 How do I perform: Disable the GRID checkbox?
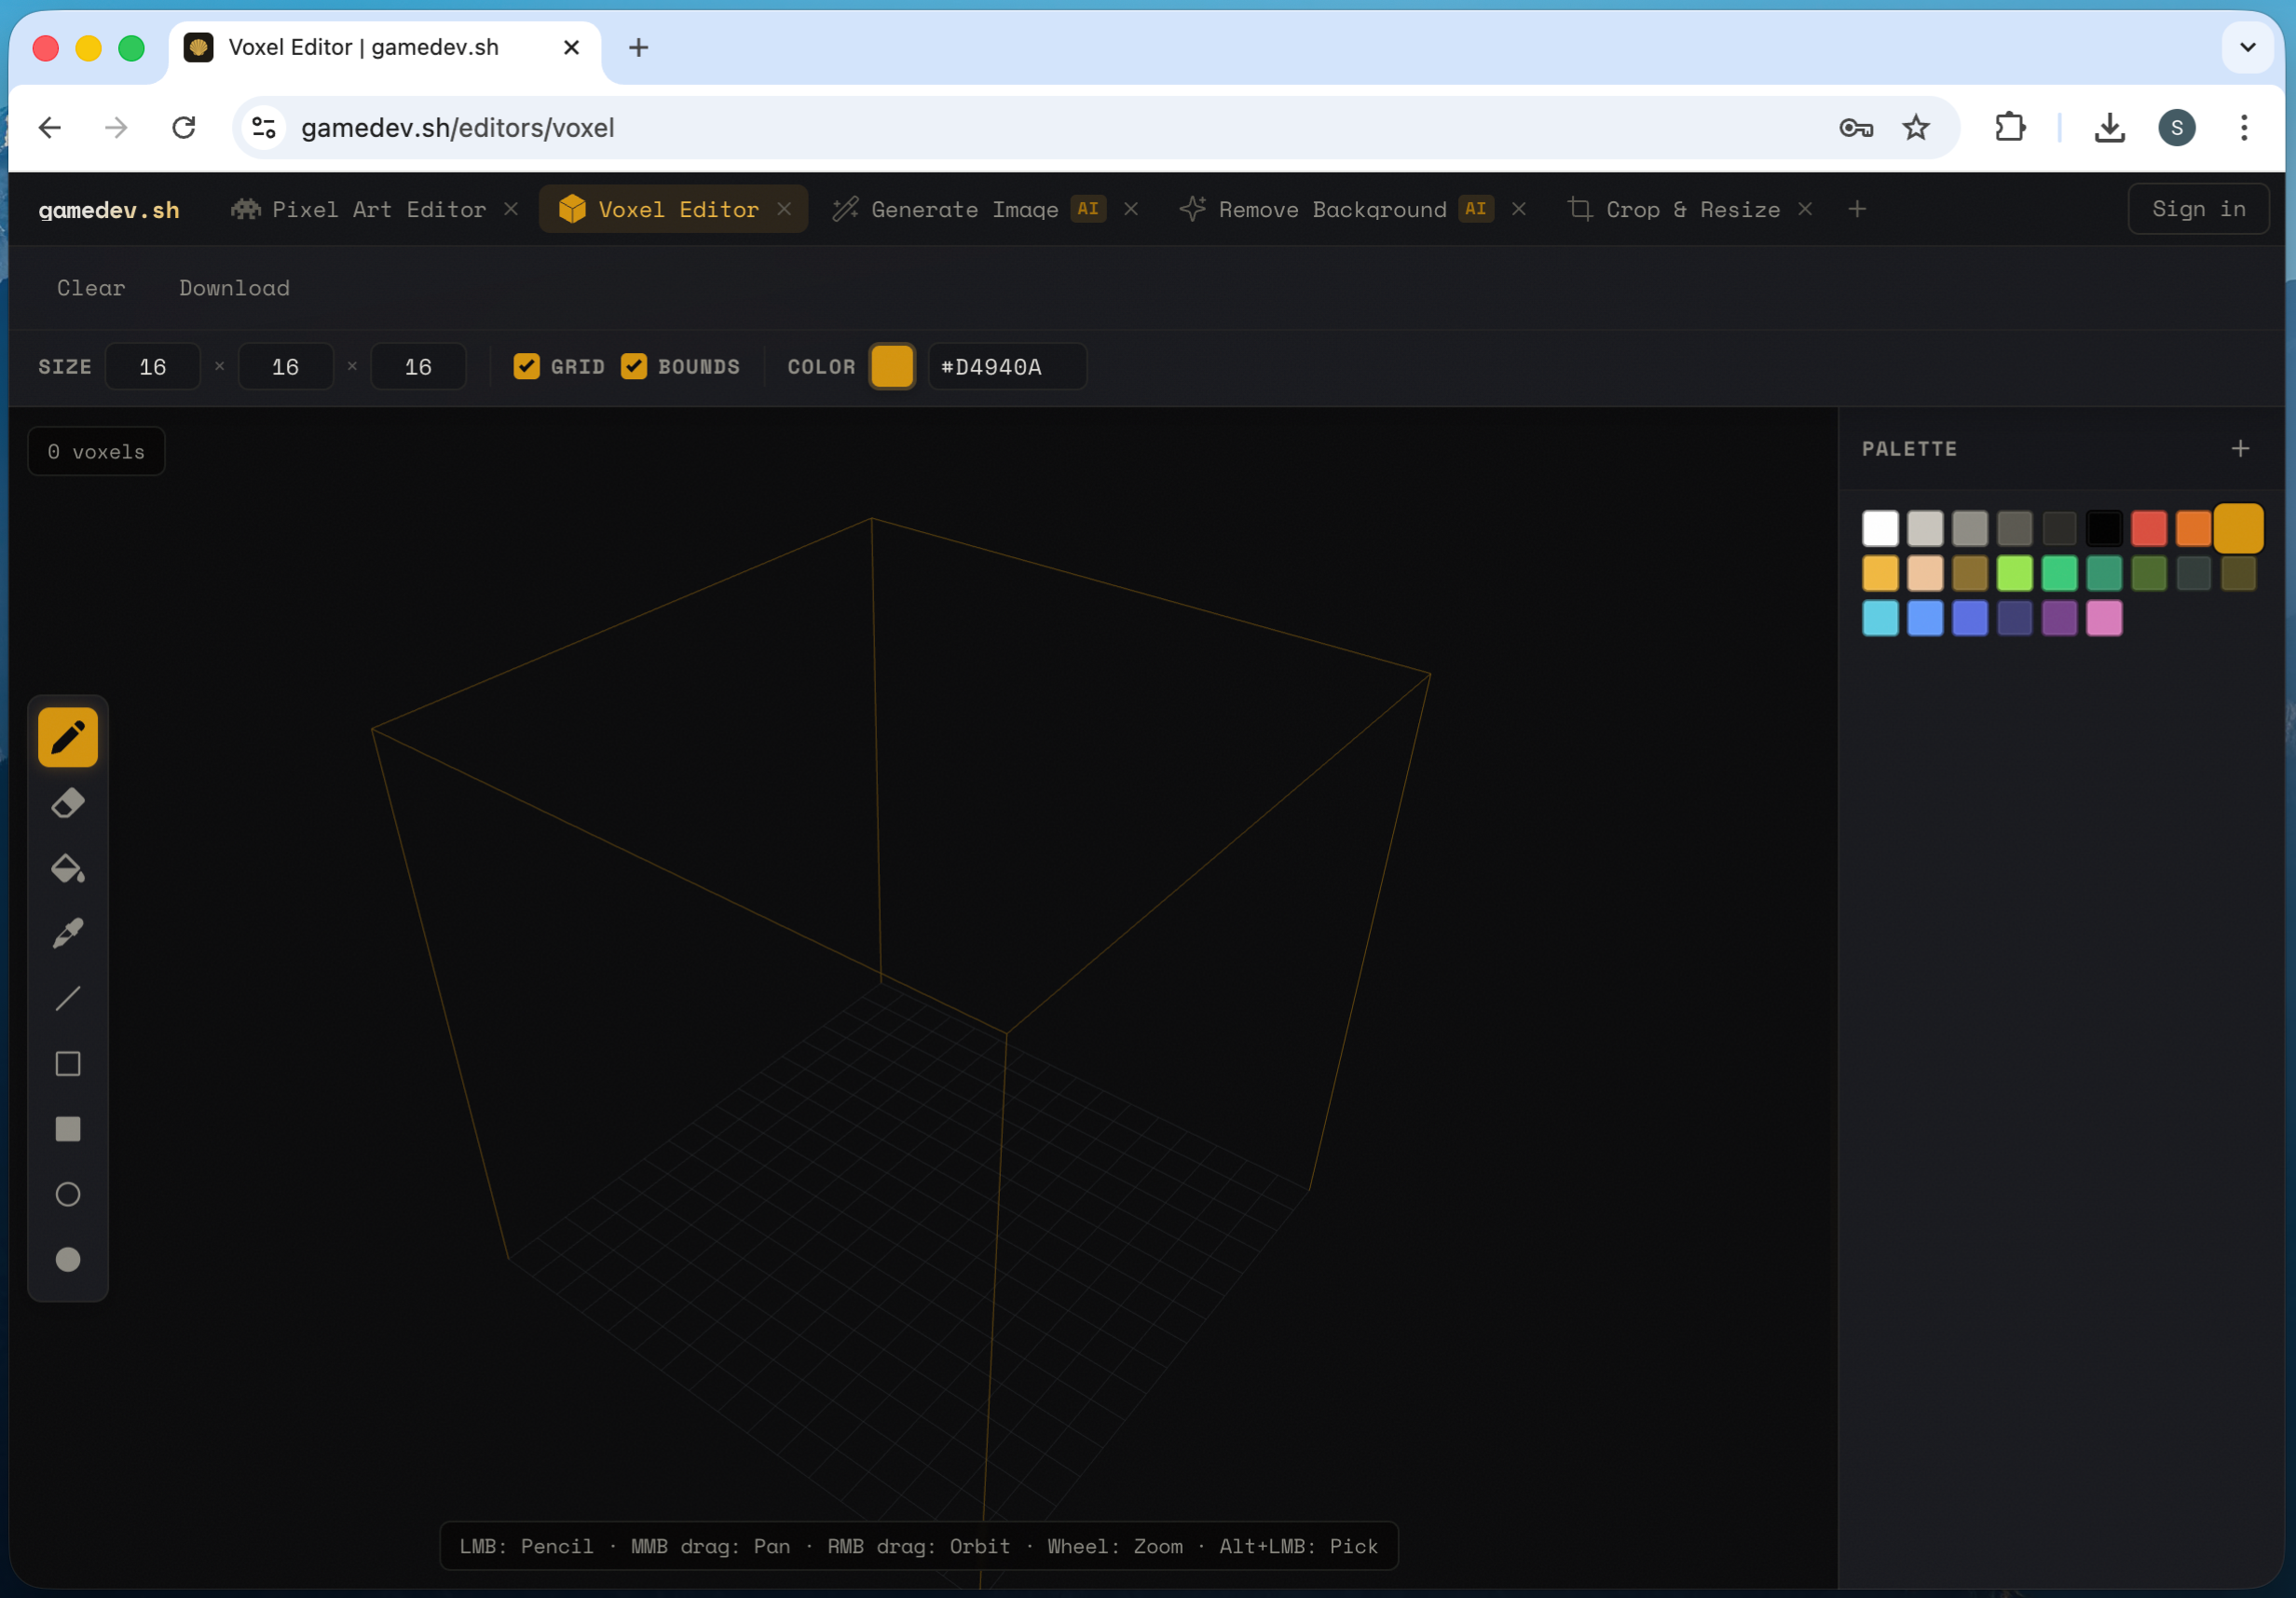pos(527,366)
